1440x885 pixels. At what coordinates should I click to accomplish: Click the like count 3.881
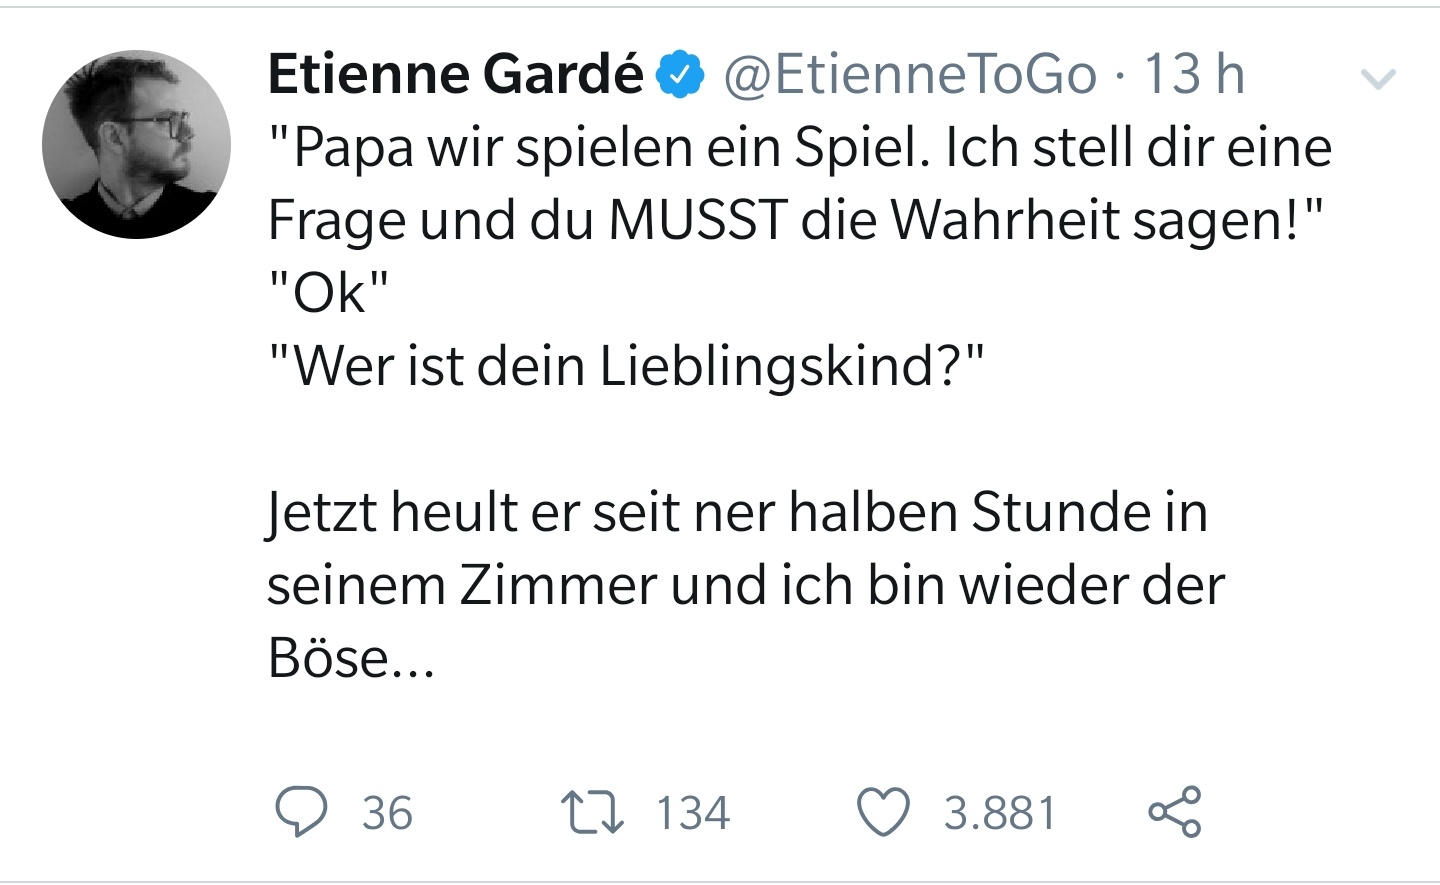(1000, 813)
